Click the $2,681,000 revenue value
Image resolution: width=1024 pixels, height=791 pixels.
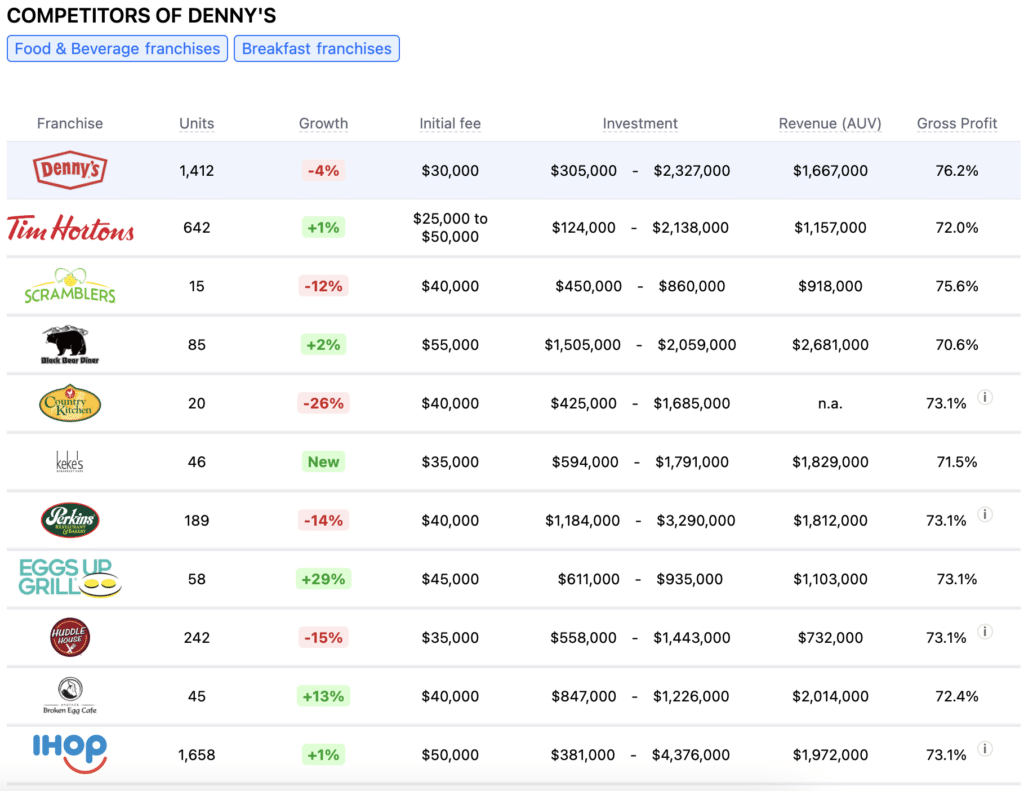coord(830,345)
